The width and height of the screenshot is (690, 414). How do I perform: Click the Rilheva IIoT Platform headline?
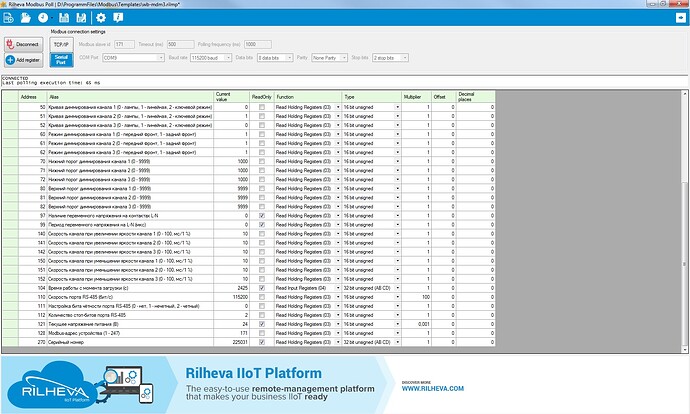(253, 373)
